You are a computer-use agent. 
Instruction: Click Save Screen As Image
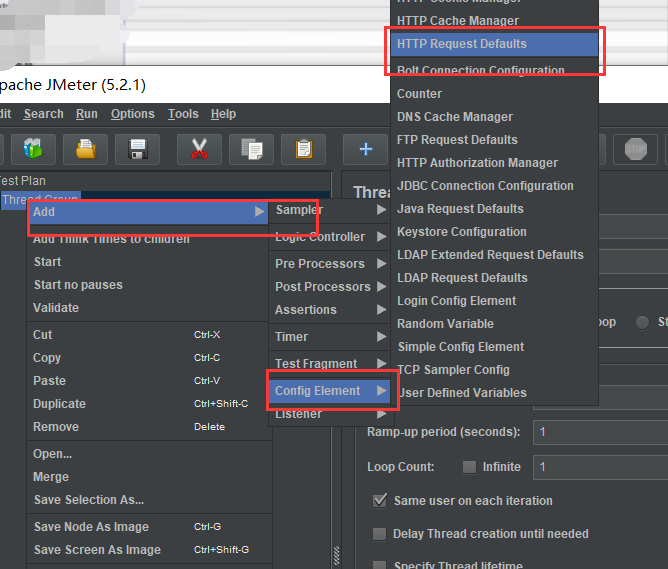148,550
